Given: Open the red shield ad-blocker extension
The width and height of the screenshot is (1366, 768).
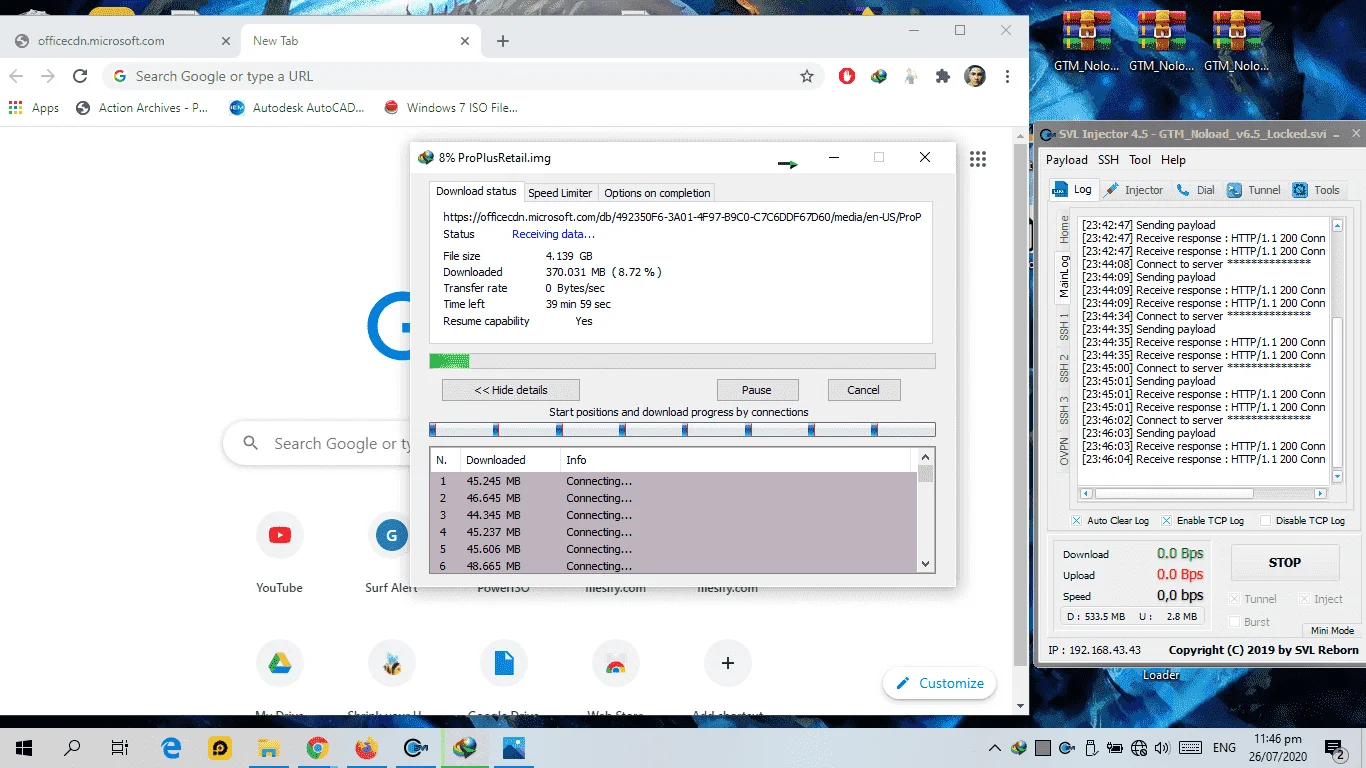Looking at the screenshot, I should click(847, 76).
